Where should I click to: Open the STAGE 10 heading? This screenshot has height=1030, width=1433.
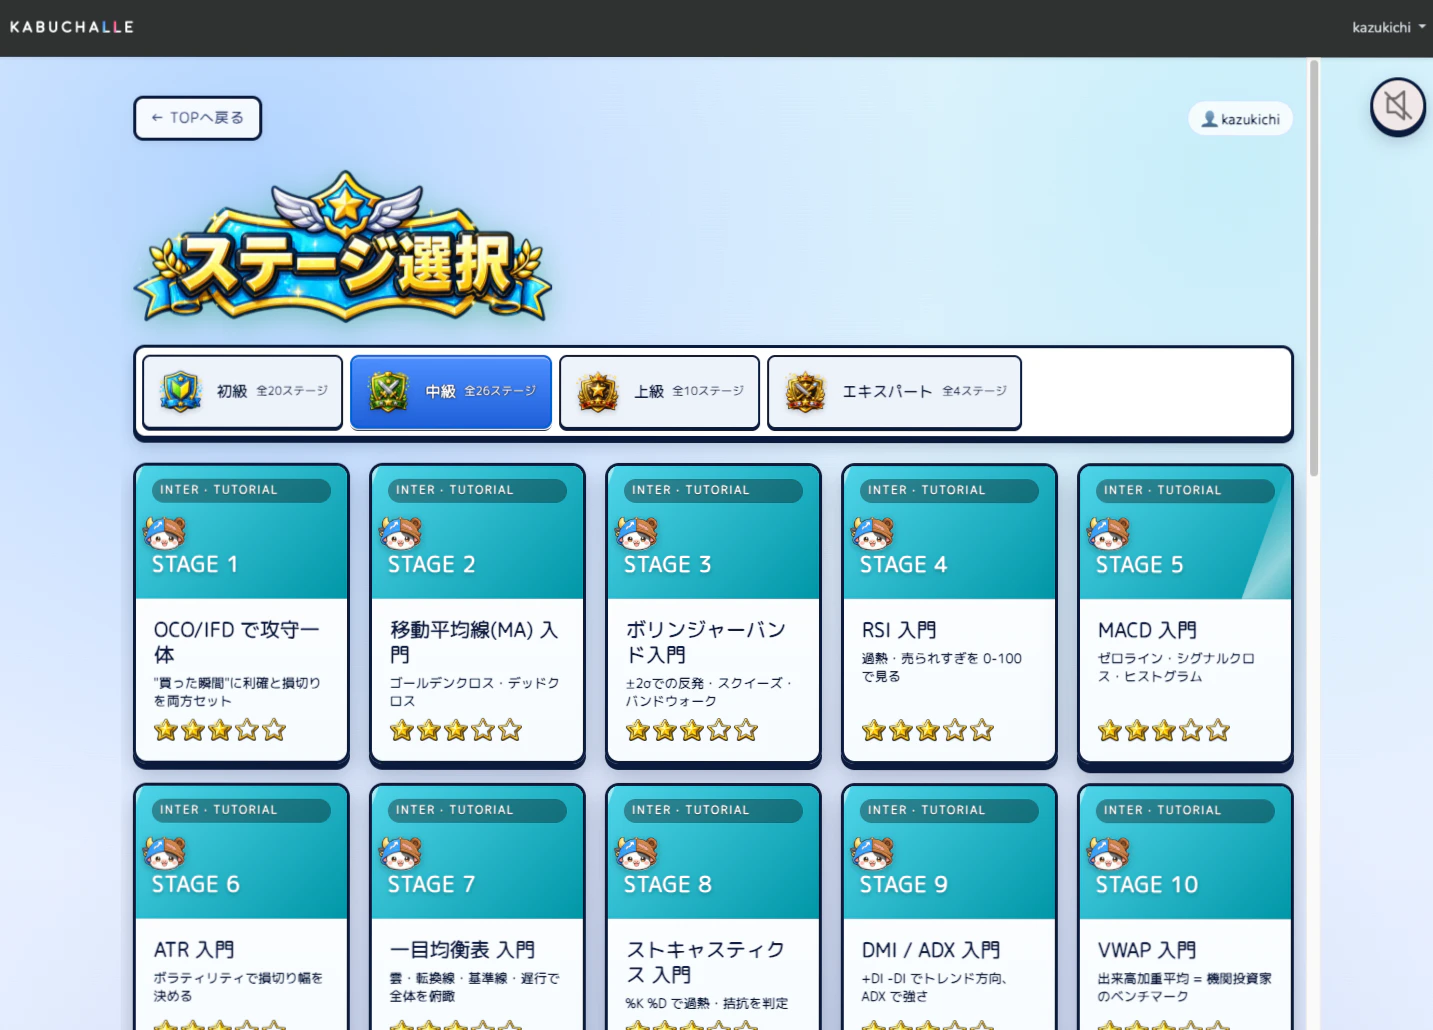[1147, 885]
